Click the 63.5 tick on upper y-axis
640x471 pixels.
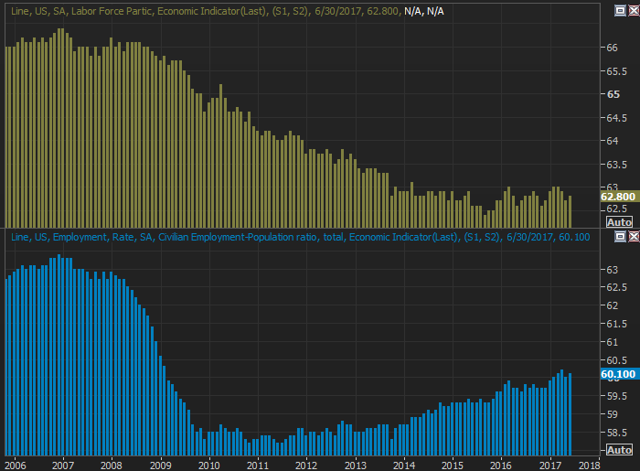pyautogui.click(x=616, y=164)
